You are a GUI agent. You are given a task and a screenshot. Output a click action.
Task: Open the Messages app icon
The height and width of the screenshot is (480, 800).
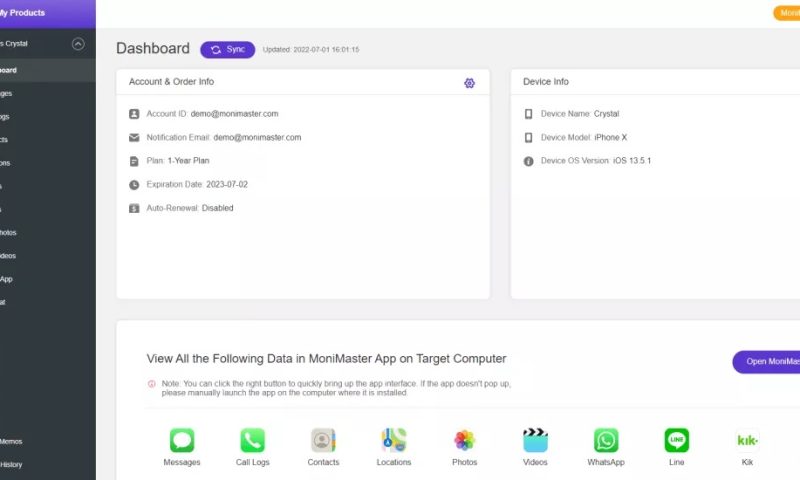(x=182, y=440)
